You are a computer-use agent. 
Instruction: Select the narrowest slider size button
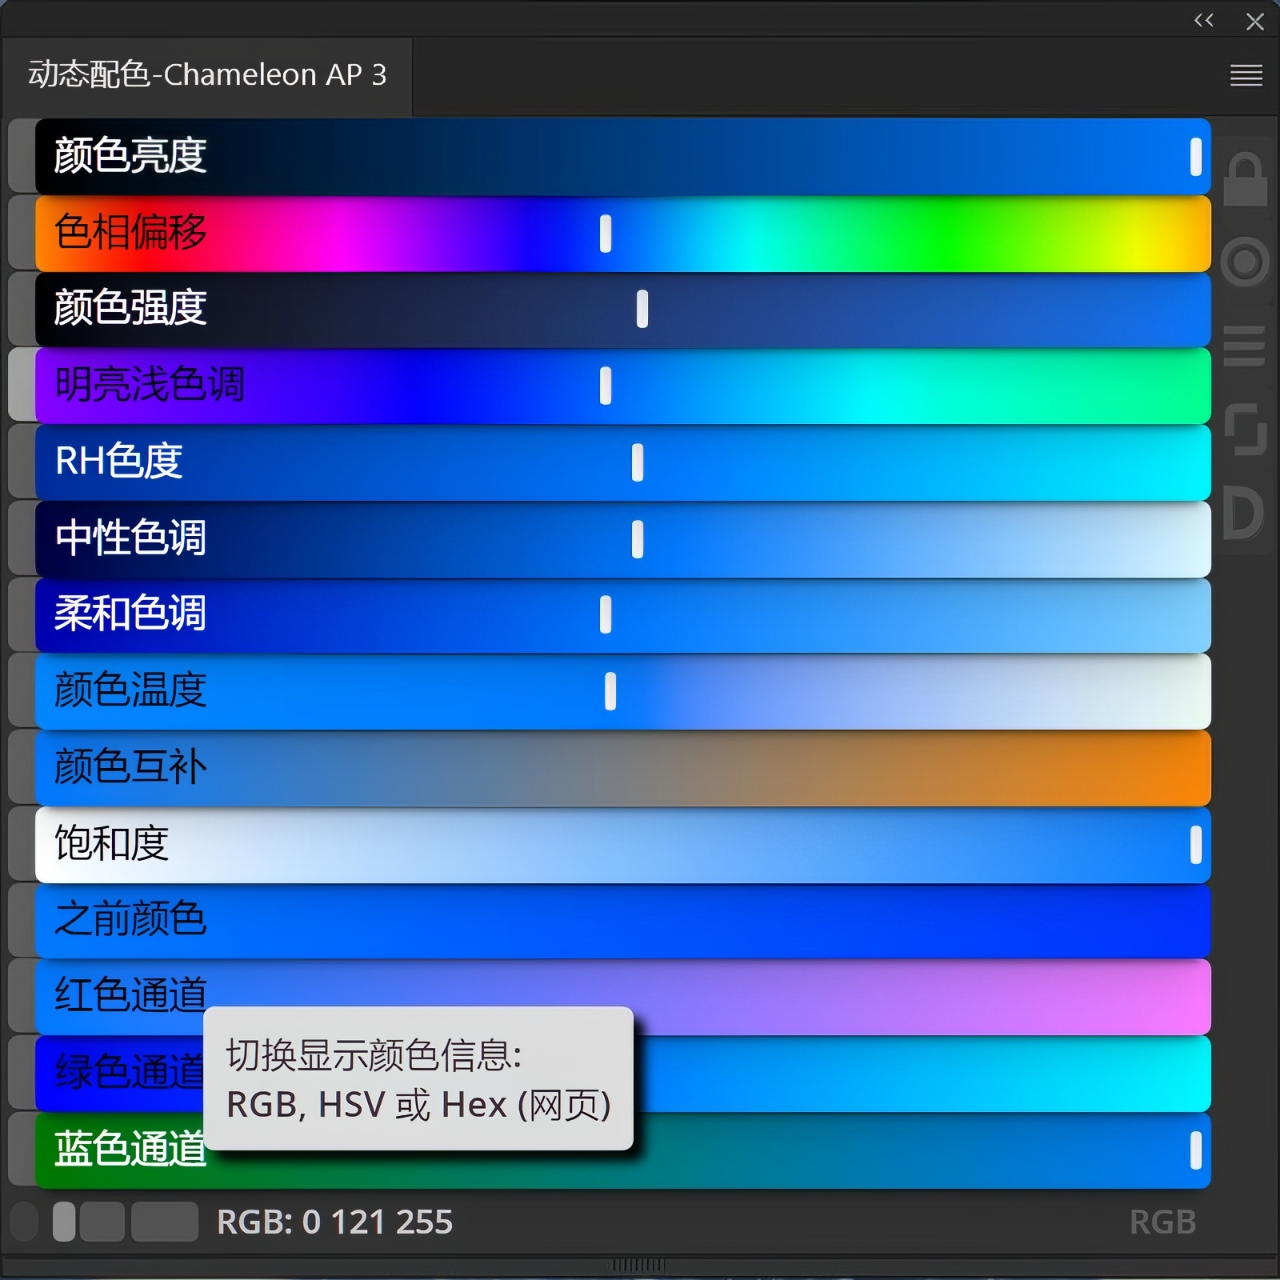[64, 1222]
